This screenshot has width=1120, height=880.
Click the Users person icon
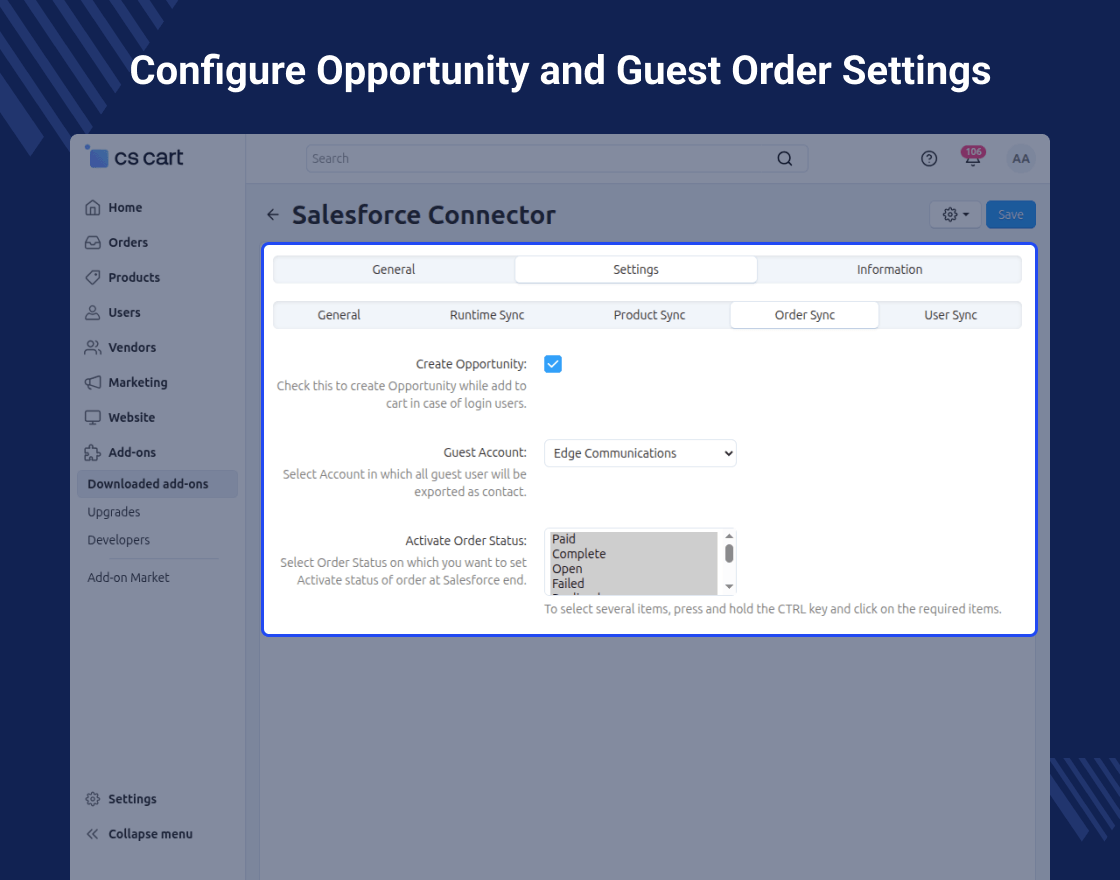(93, 313)
